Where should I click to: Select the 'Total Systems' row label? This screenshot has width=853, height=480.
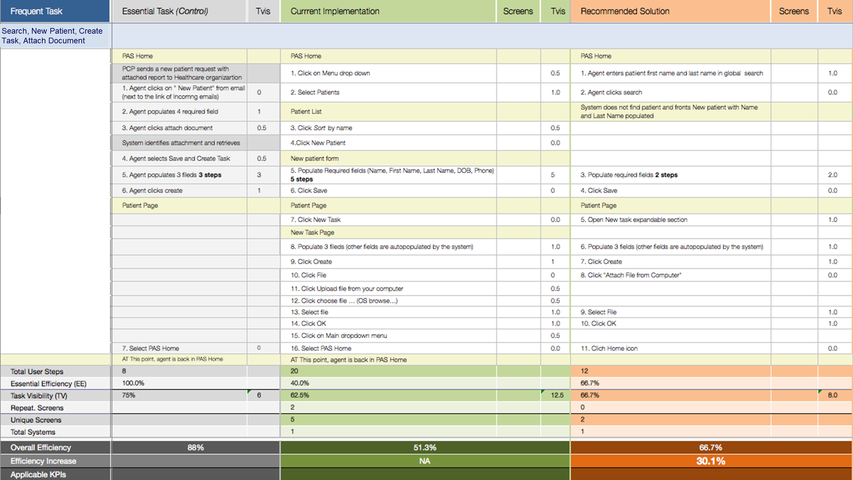(55, 432)
